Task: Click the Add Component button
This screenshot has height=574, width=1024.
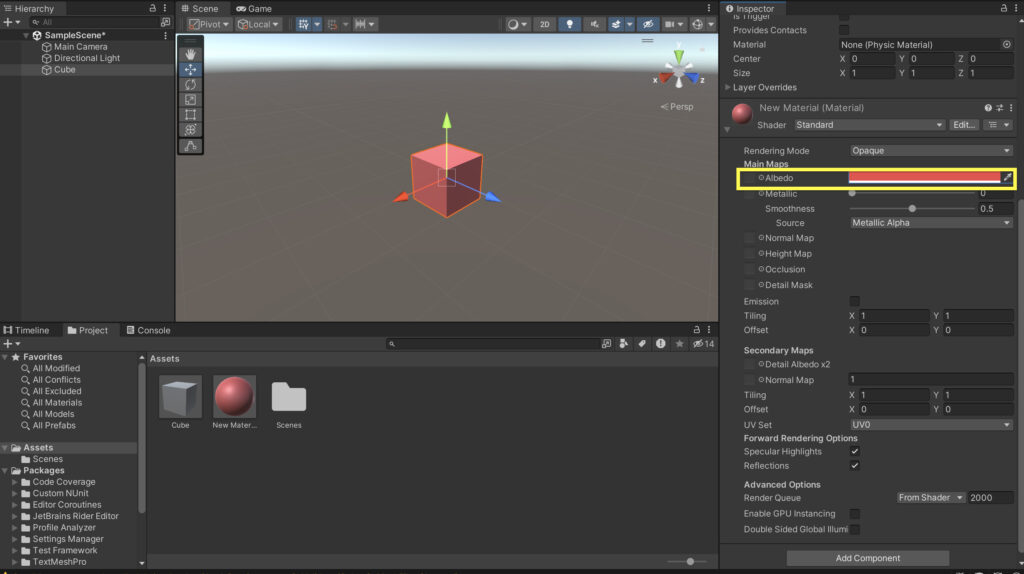Action: [x=867, y=558]
